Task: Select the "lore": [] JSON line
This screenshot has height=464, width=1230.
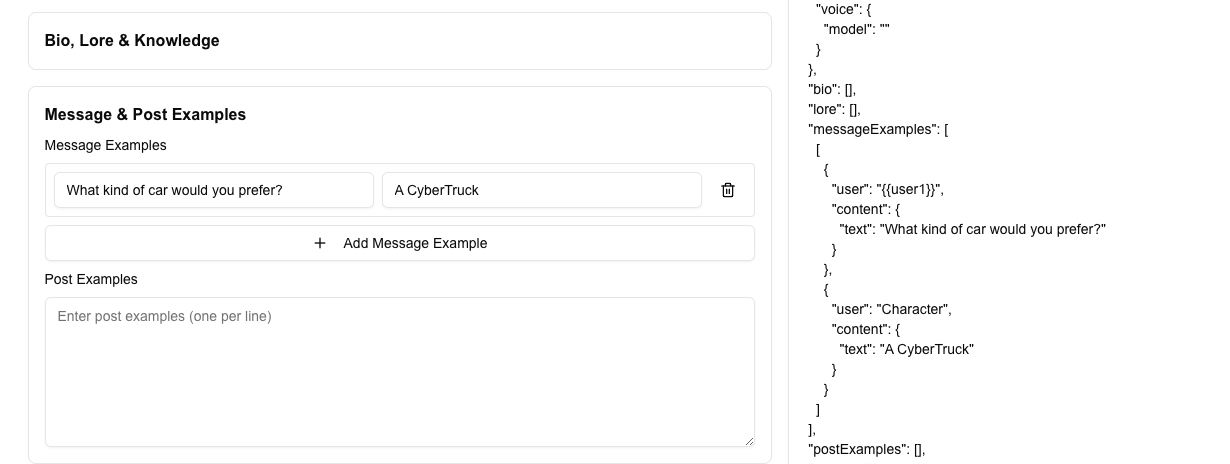Action: coord(834,110)
